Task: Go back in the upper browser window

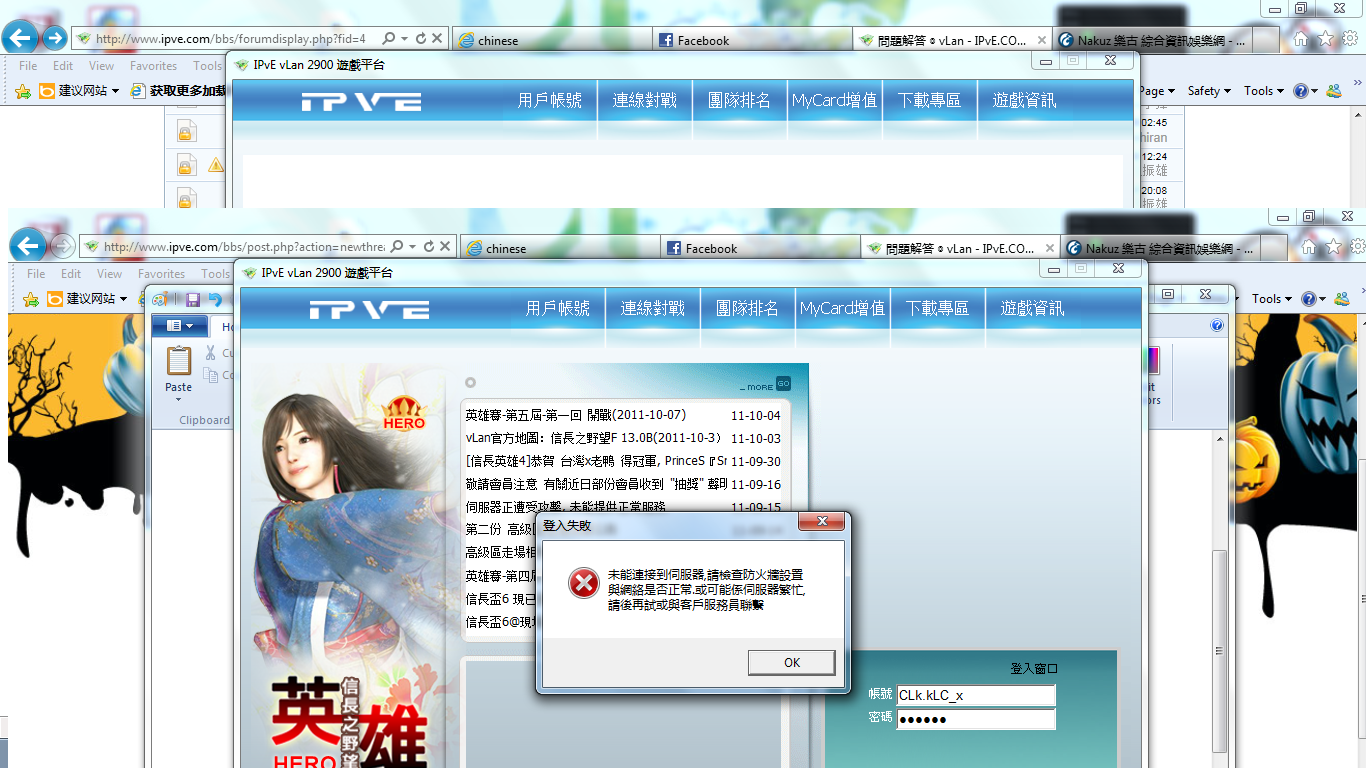Action: pyautogui.click(x=20, y=38)
